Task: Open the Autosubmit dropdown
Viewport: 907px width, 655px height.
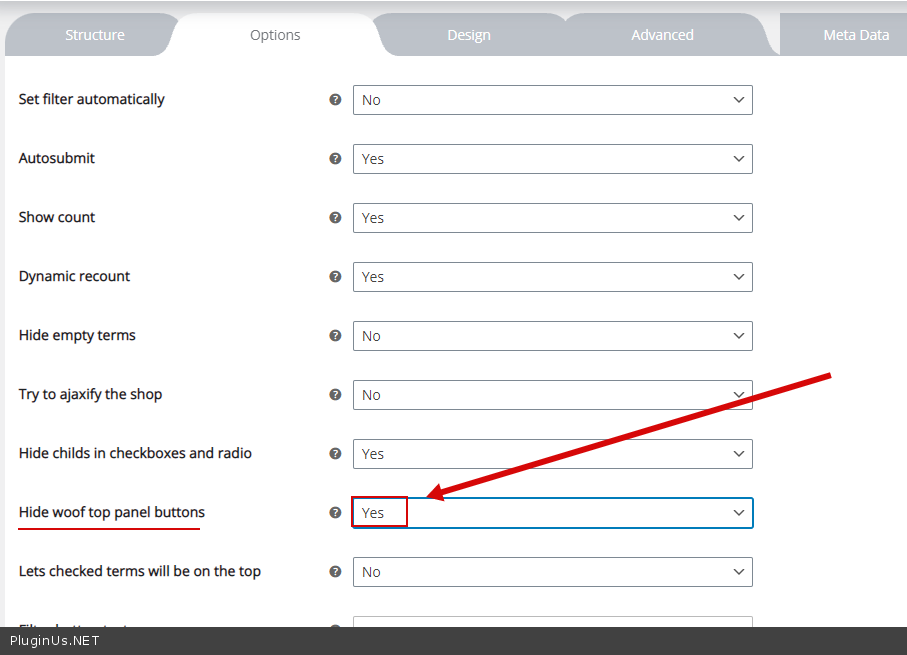Action: click(552, 159)
